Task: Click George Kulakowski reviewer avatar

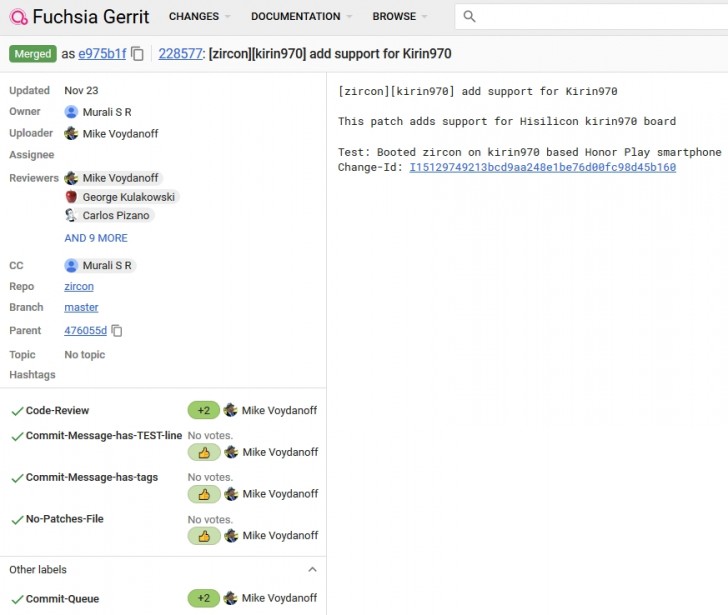Action: click(x=71, y=197)
